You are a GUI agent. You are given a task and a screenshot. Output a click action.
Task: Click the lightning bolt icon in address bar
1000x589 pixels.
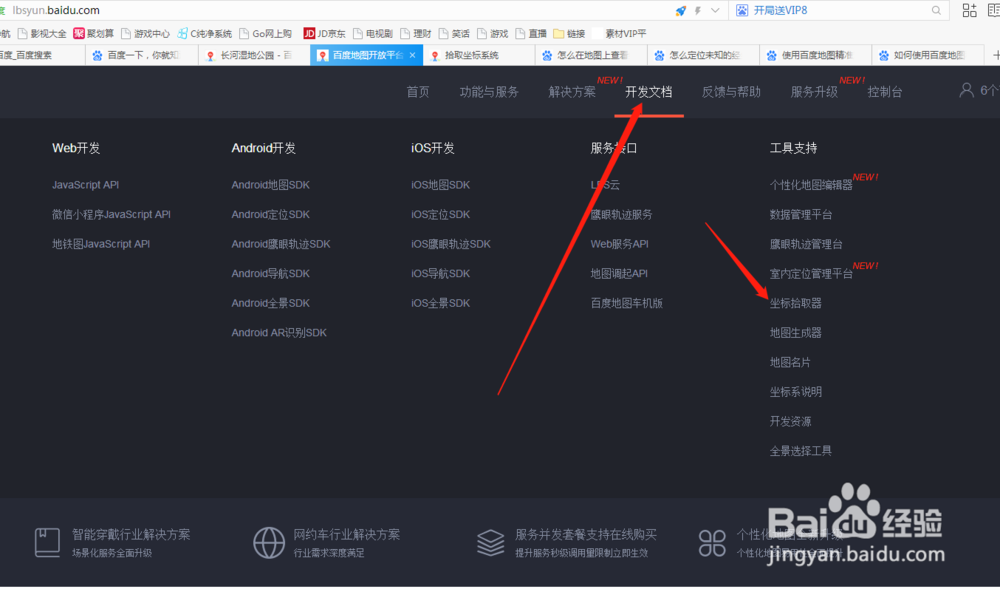click(698, 11)
